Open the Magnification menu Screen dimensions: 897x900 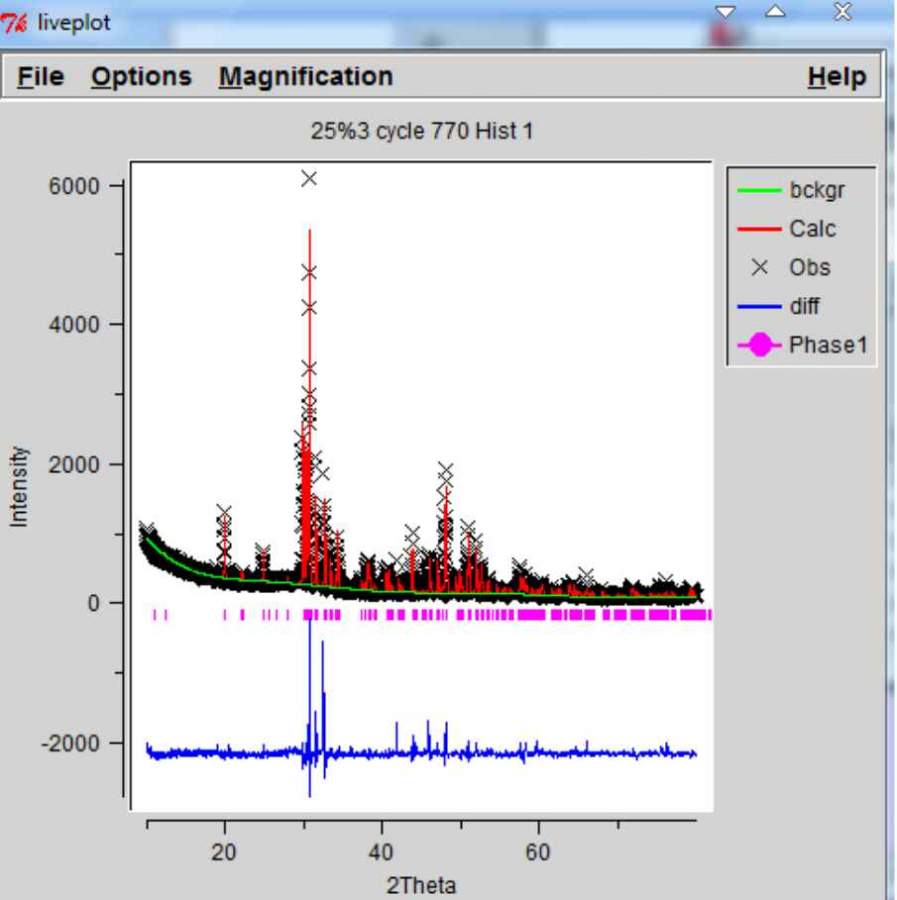[306, 77]
